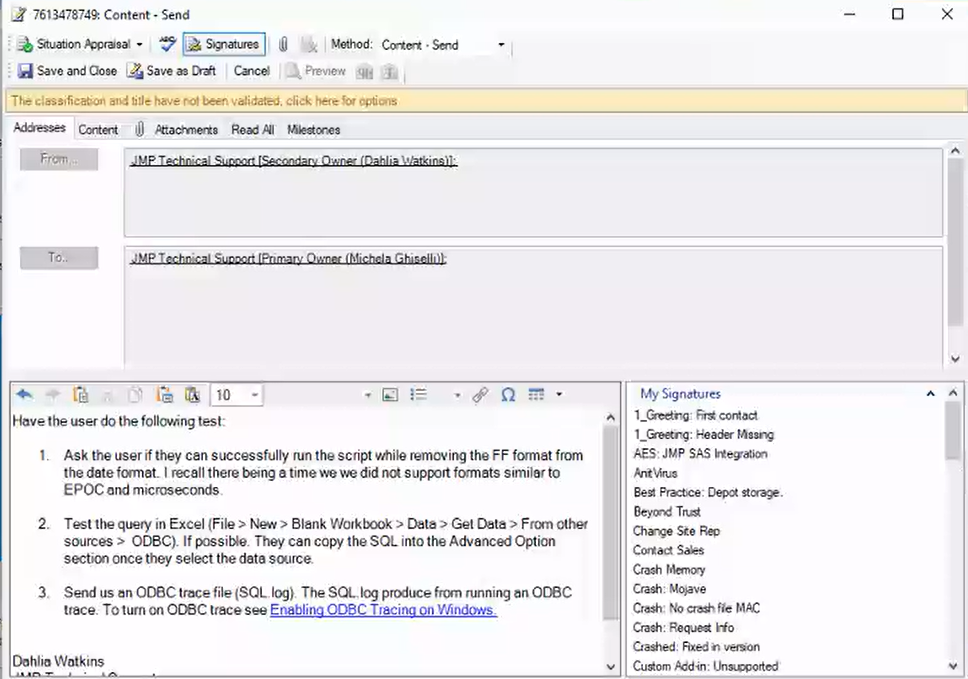Image resolution: width=968 pixels, height=679 pixels.
Task: Collapse the My Signatures panel
Action: click(x=930, y=394)
